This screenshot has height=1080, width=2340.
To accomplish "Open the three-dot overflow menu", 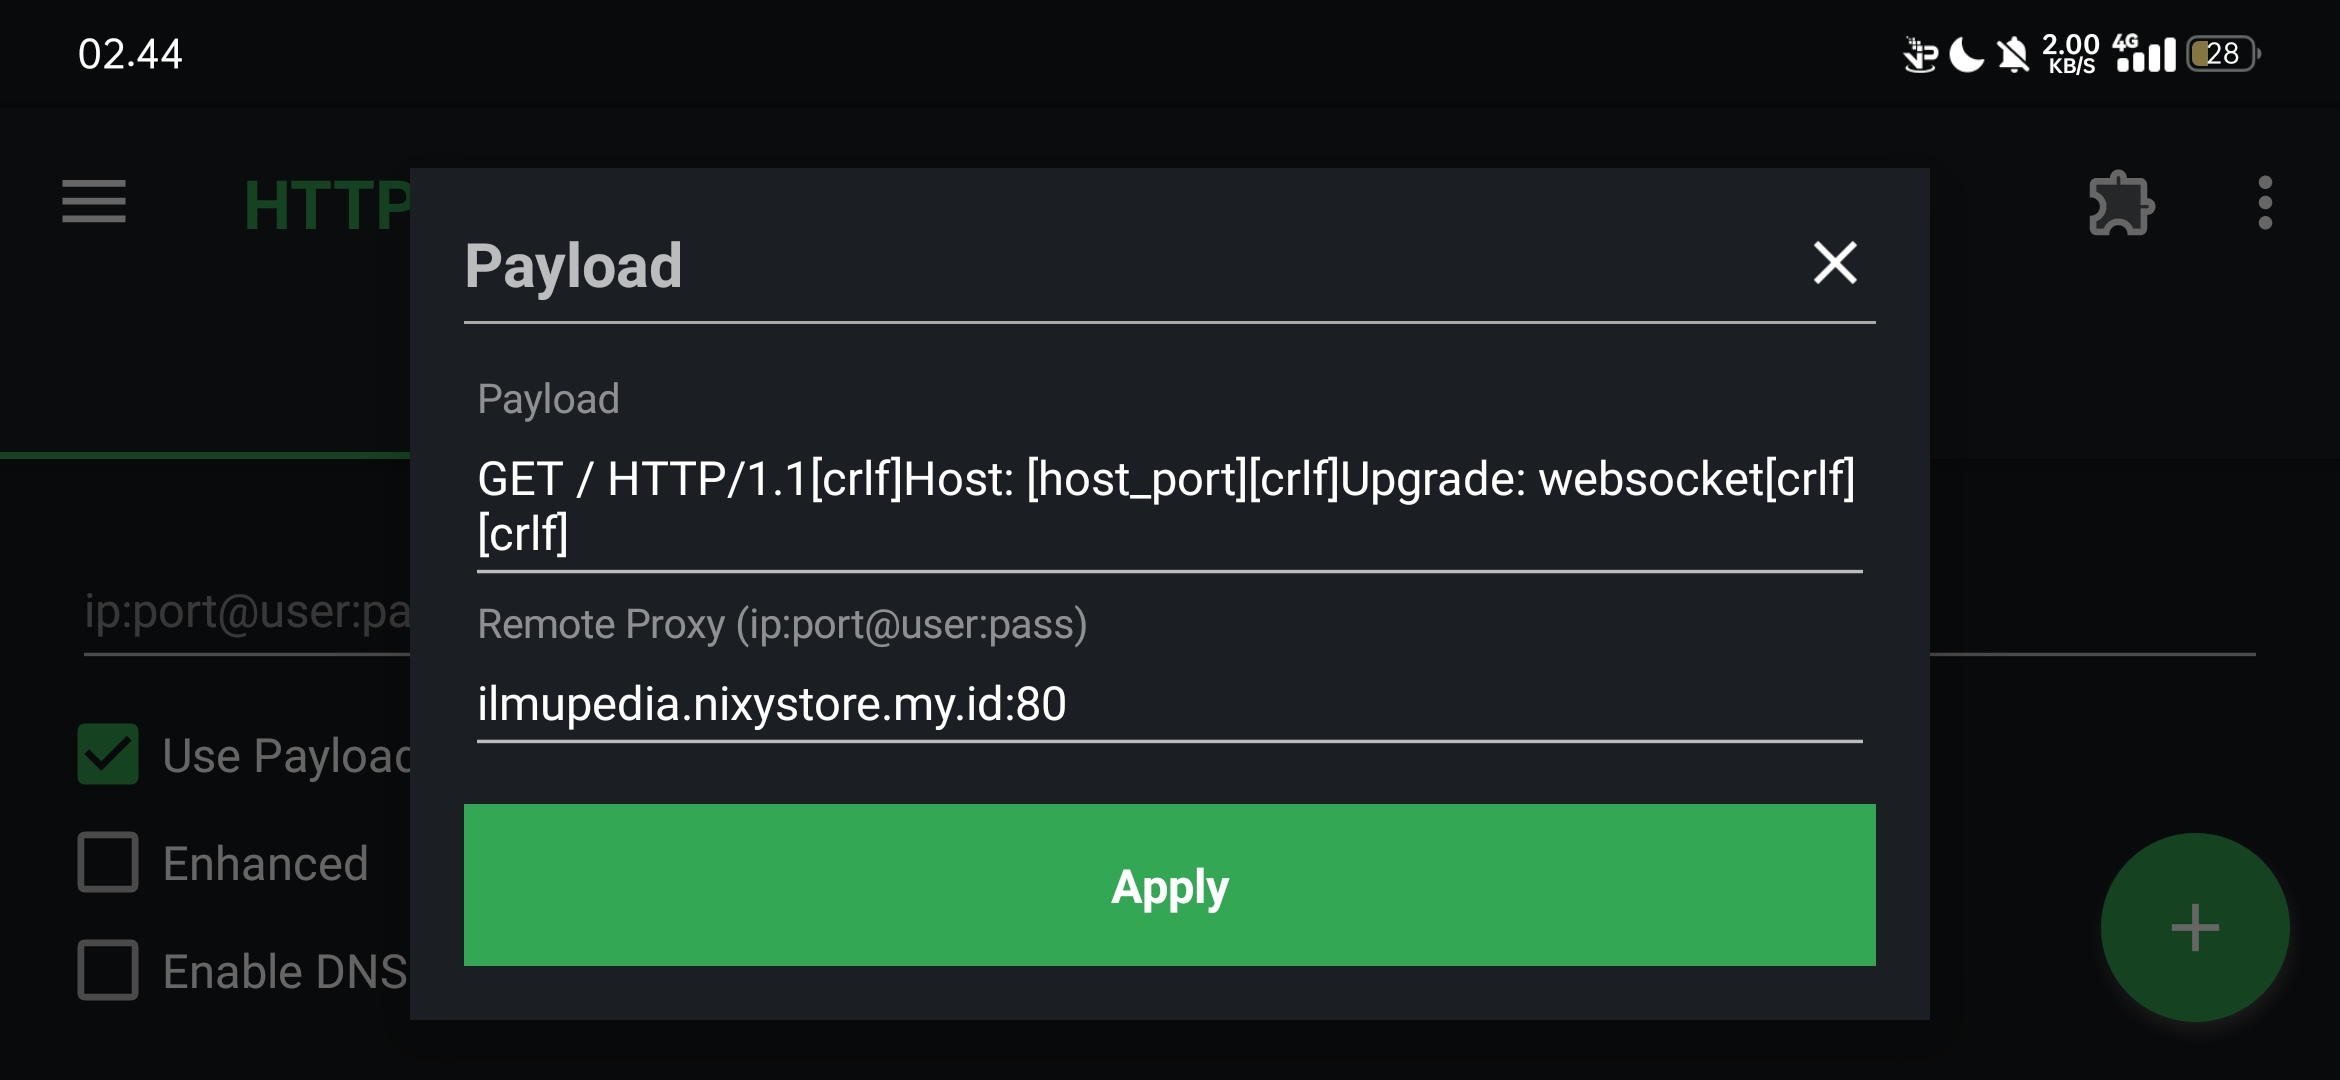I will [2265, 204].
